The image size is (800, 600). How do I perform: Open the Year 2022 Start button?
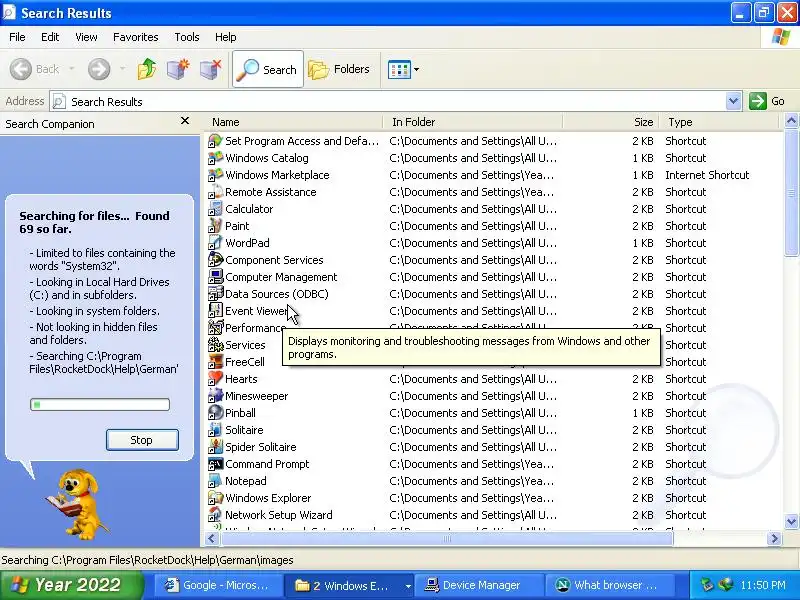(x=72, y=585)
